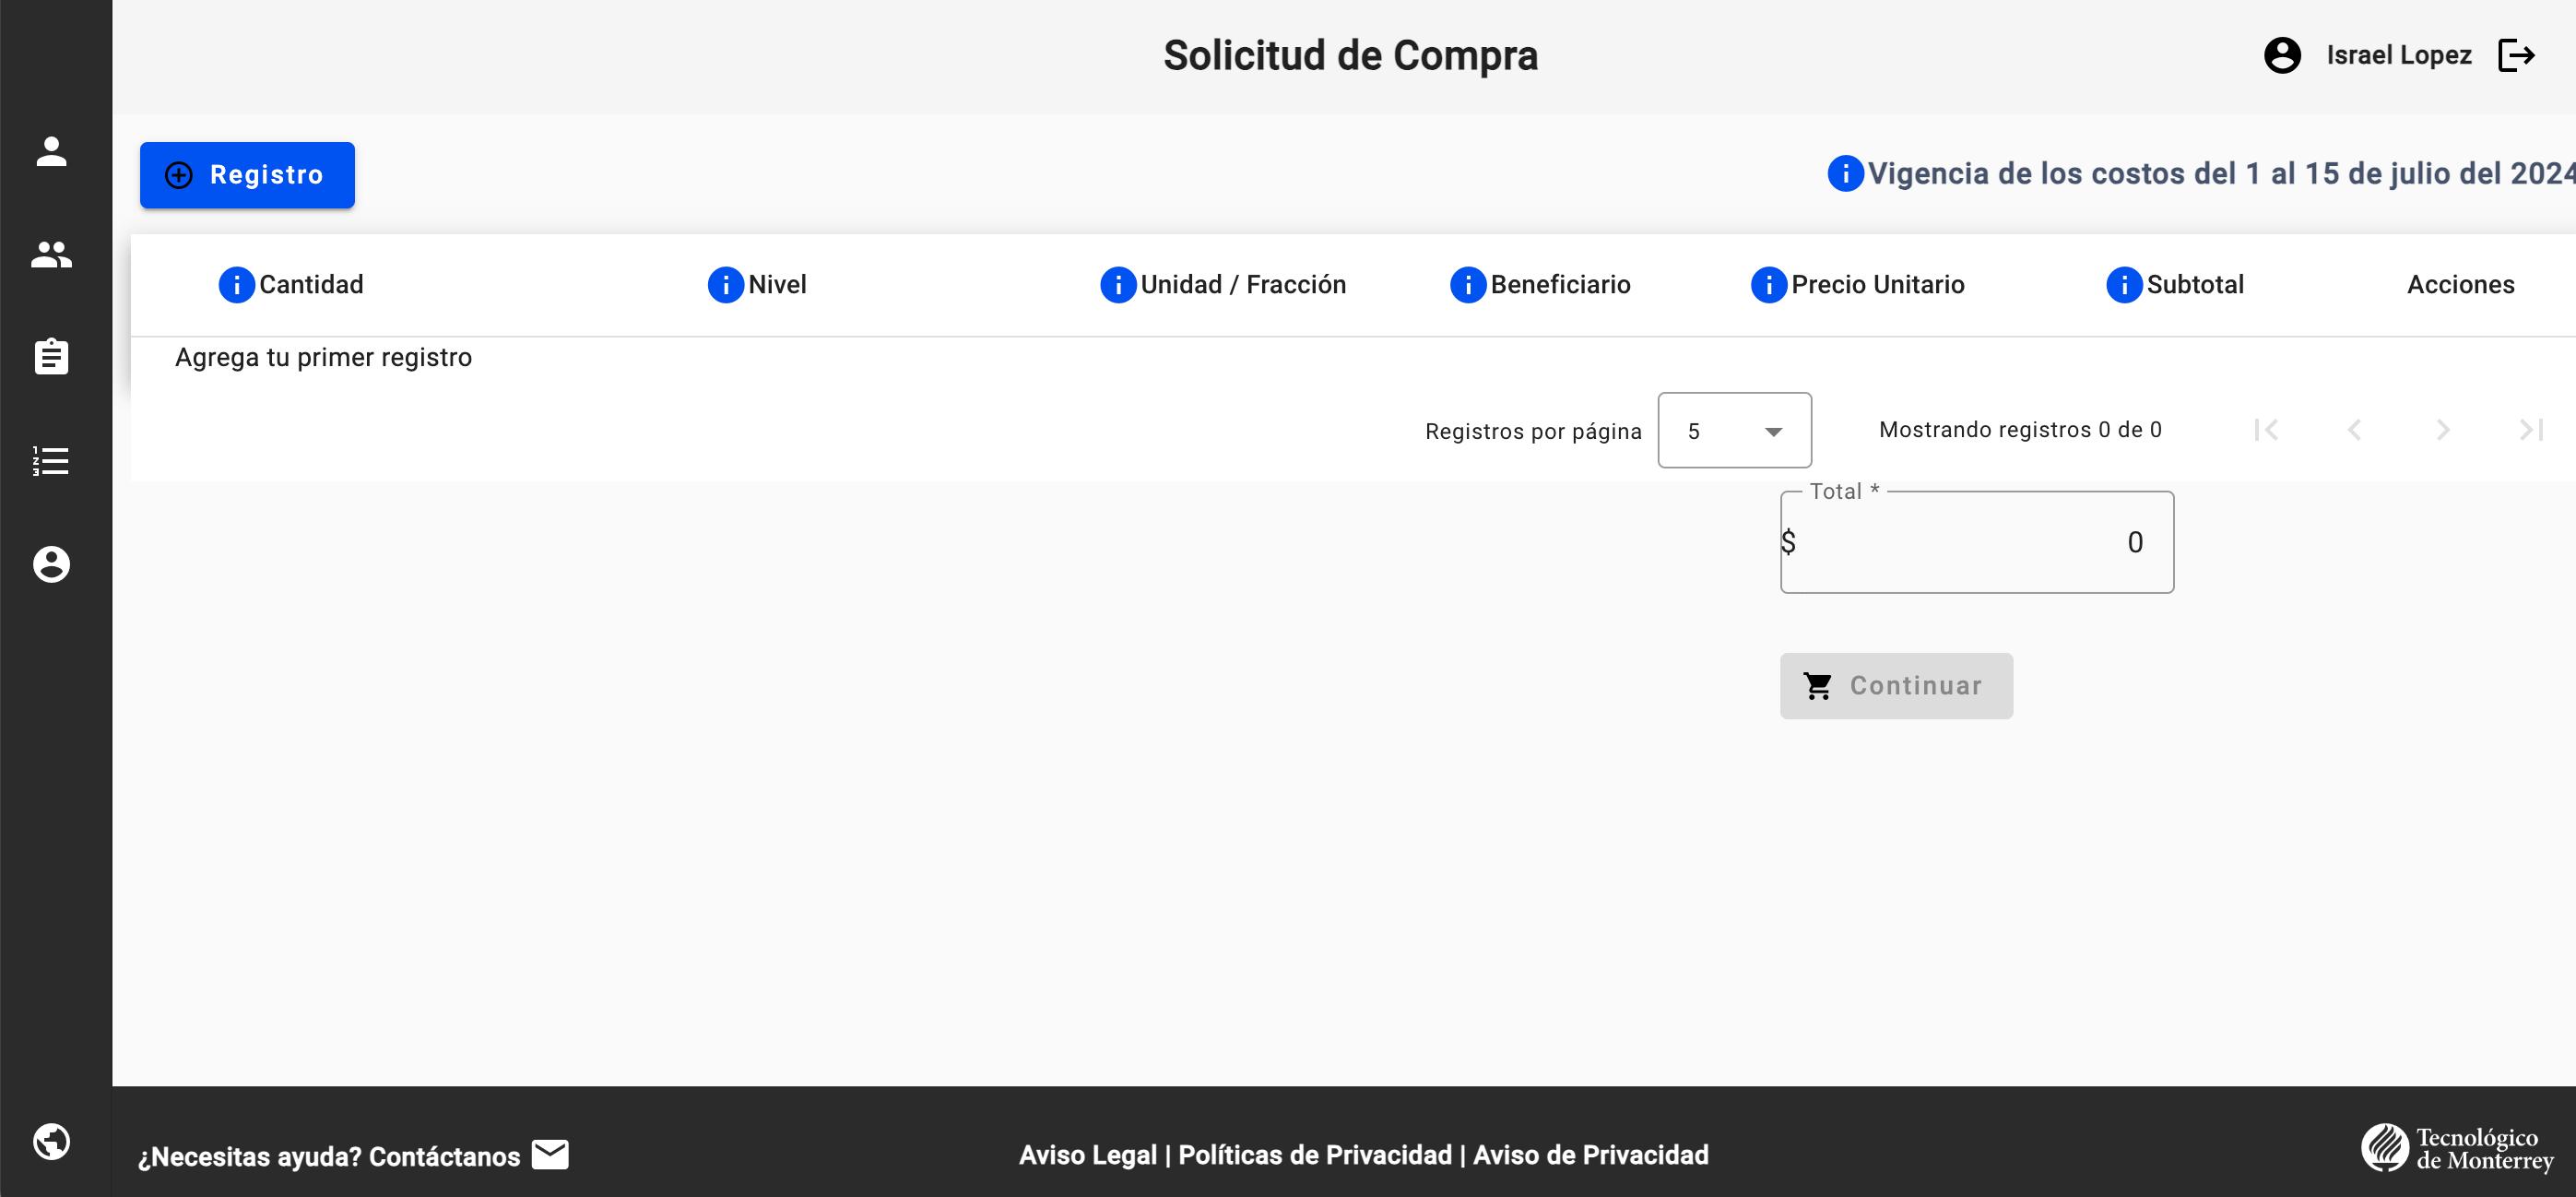Open the Aviso Legal link
2576x1197 pixels.
pos(1087,1155)
